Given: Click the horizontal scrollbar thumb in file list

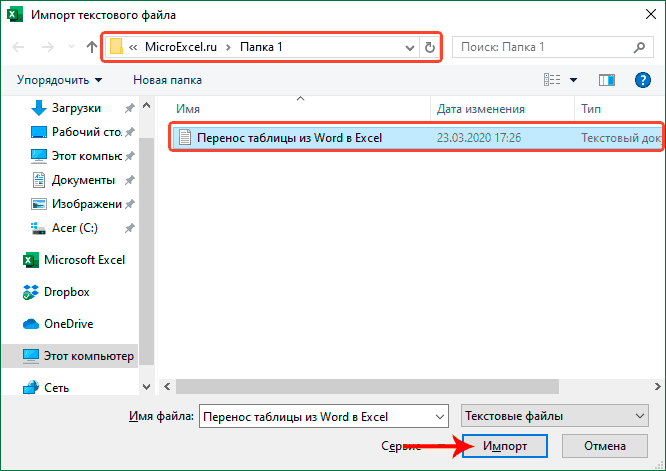Looking at the screenshot, I should (367, 386).
